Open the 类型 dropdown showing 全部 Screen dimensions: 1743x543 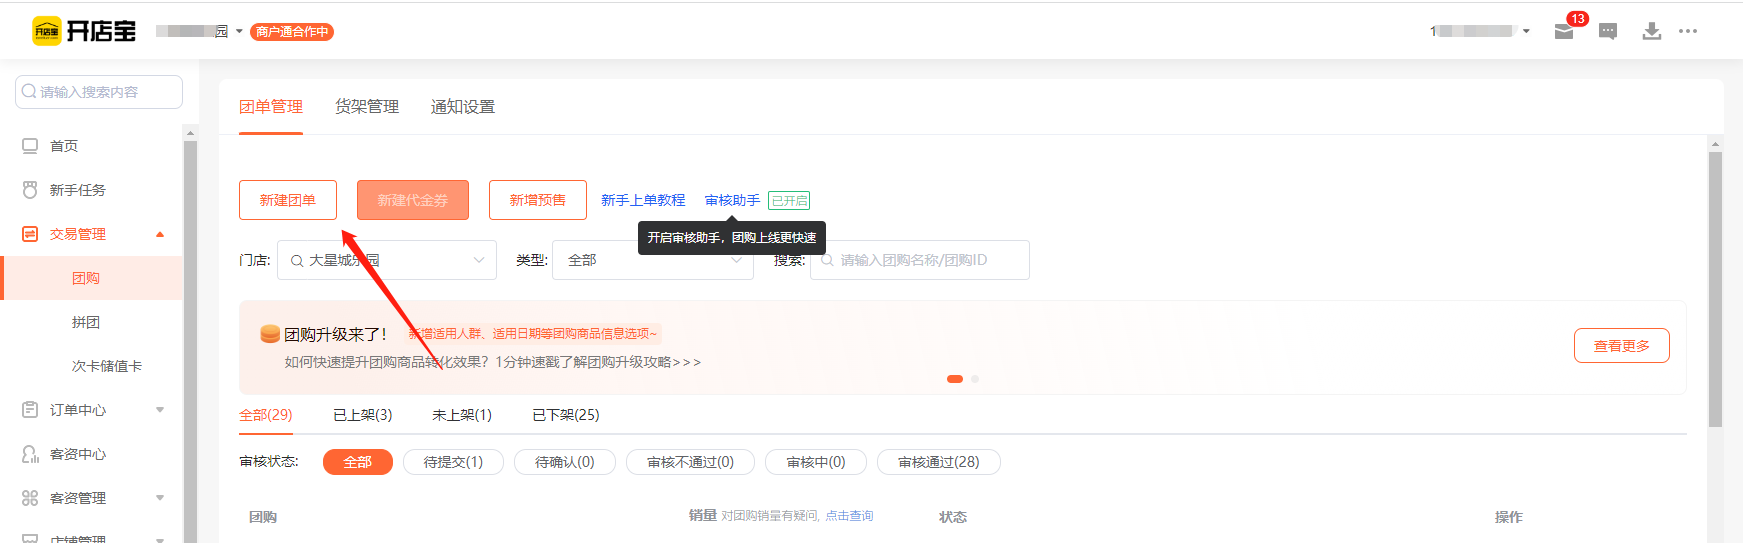pos(652,260)
